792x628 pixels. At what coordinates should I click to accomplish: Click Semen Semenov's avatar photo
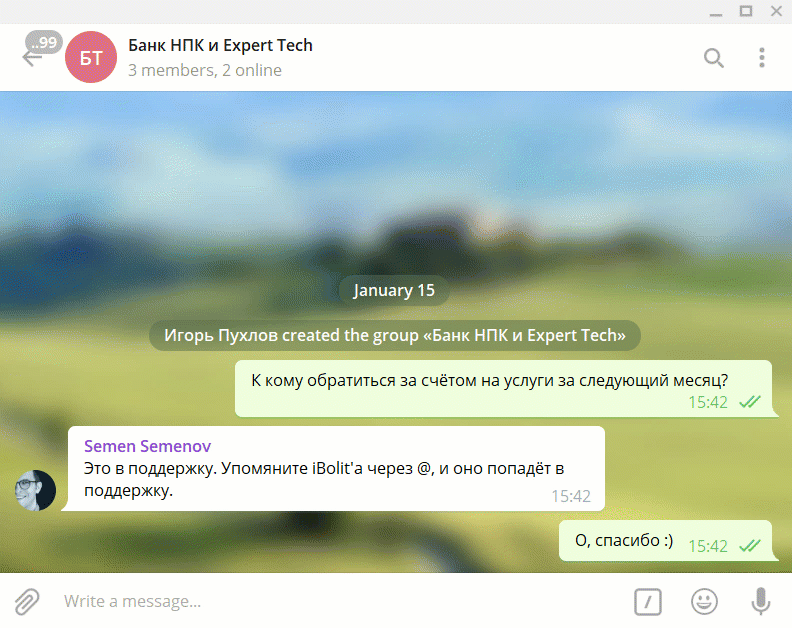tap(35, 490)
